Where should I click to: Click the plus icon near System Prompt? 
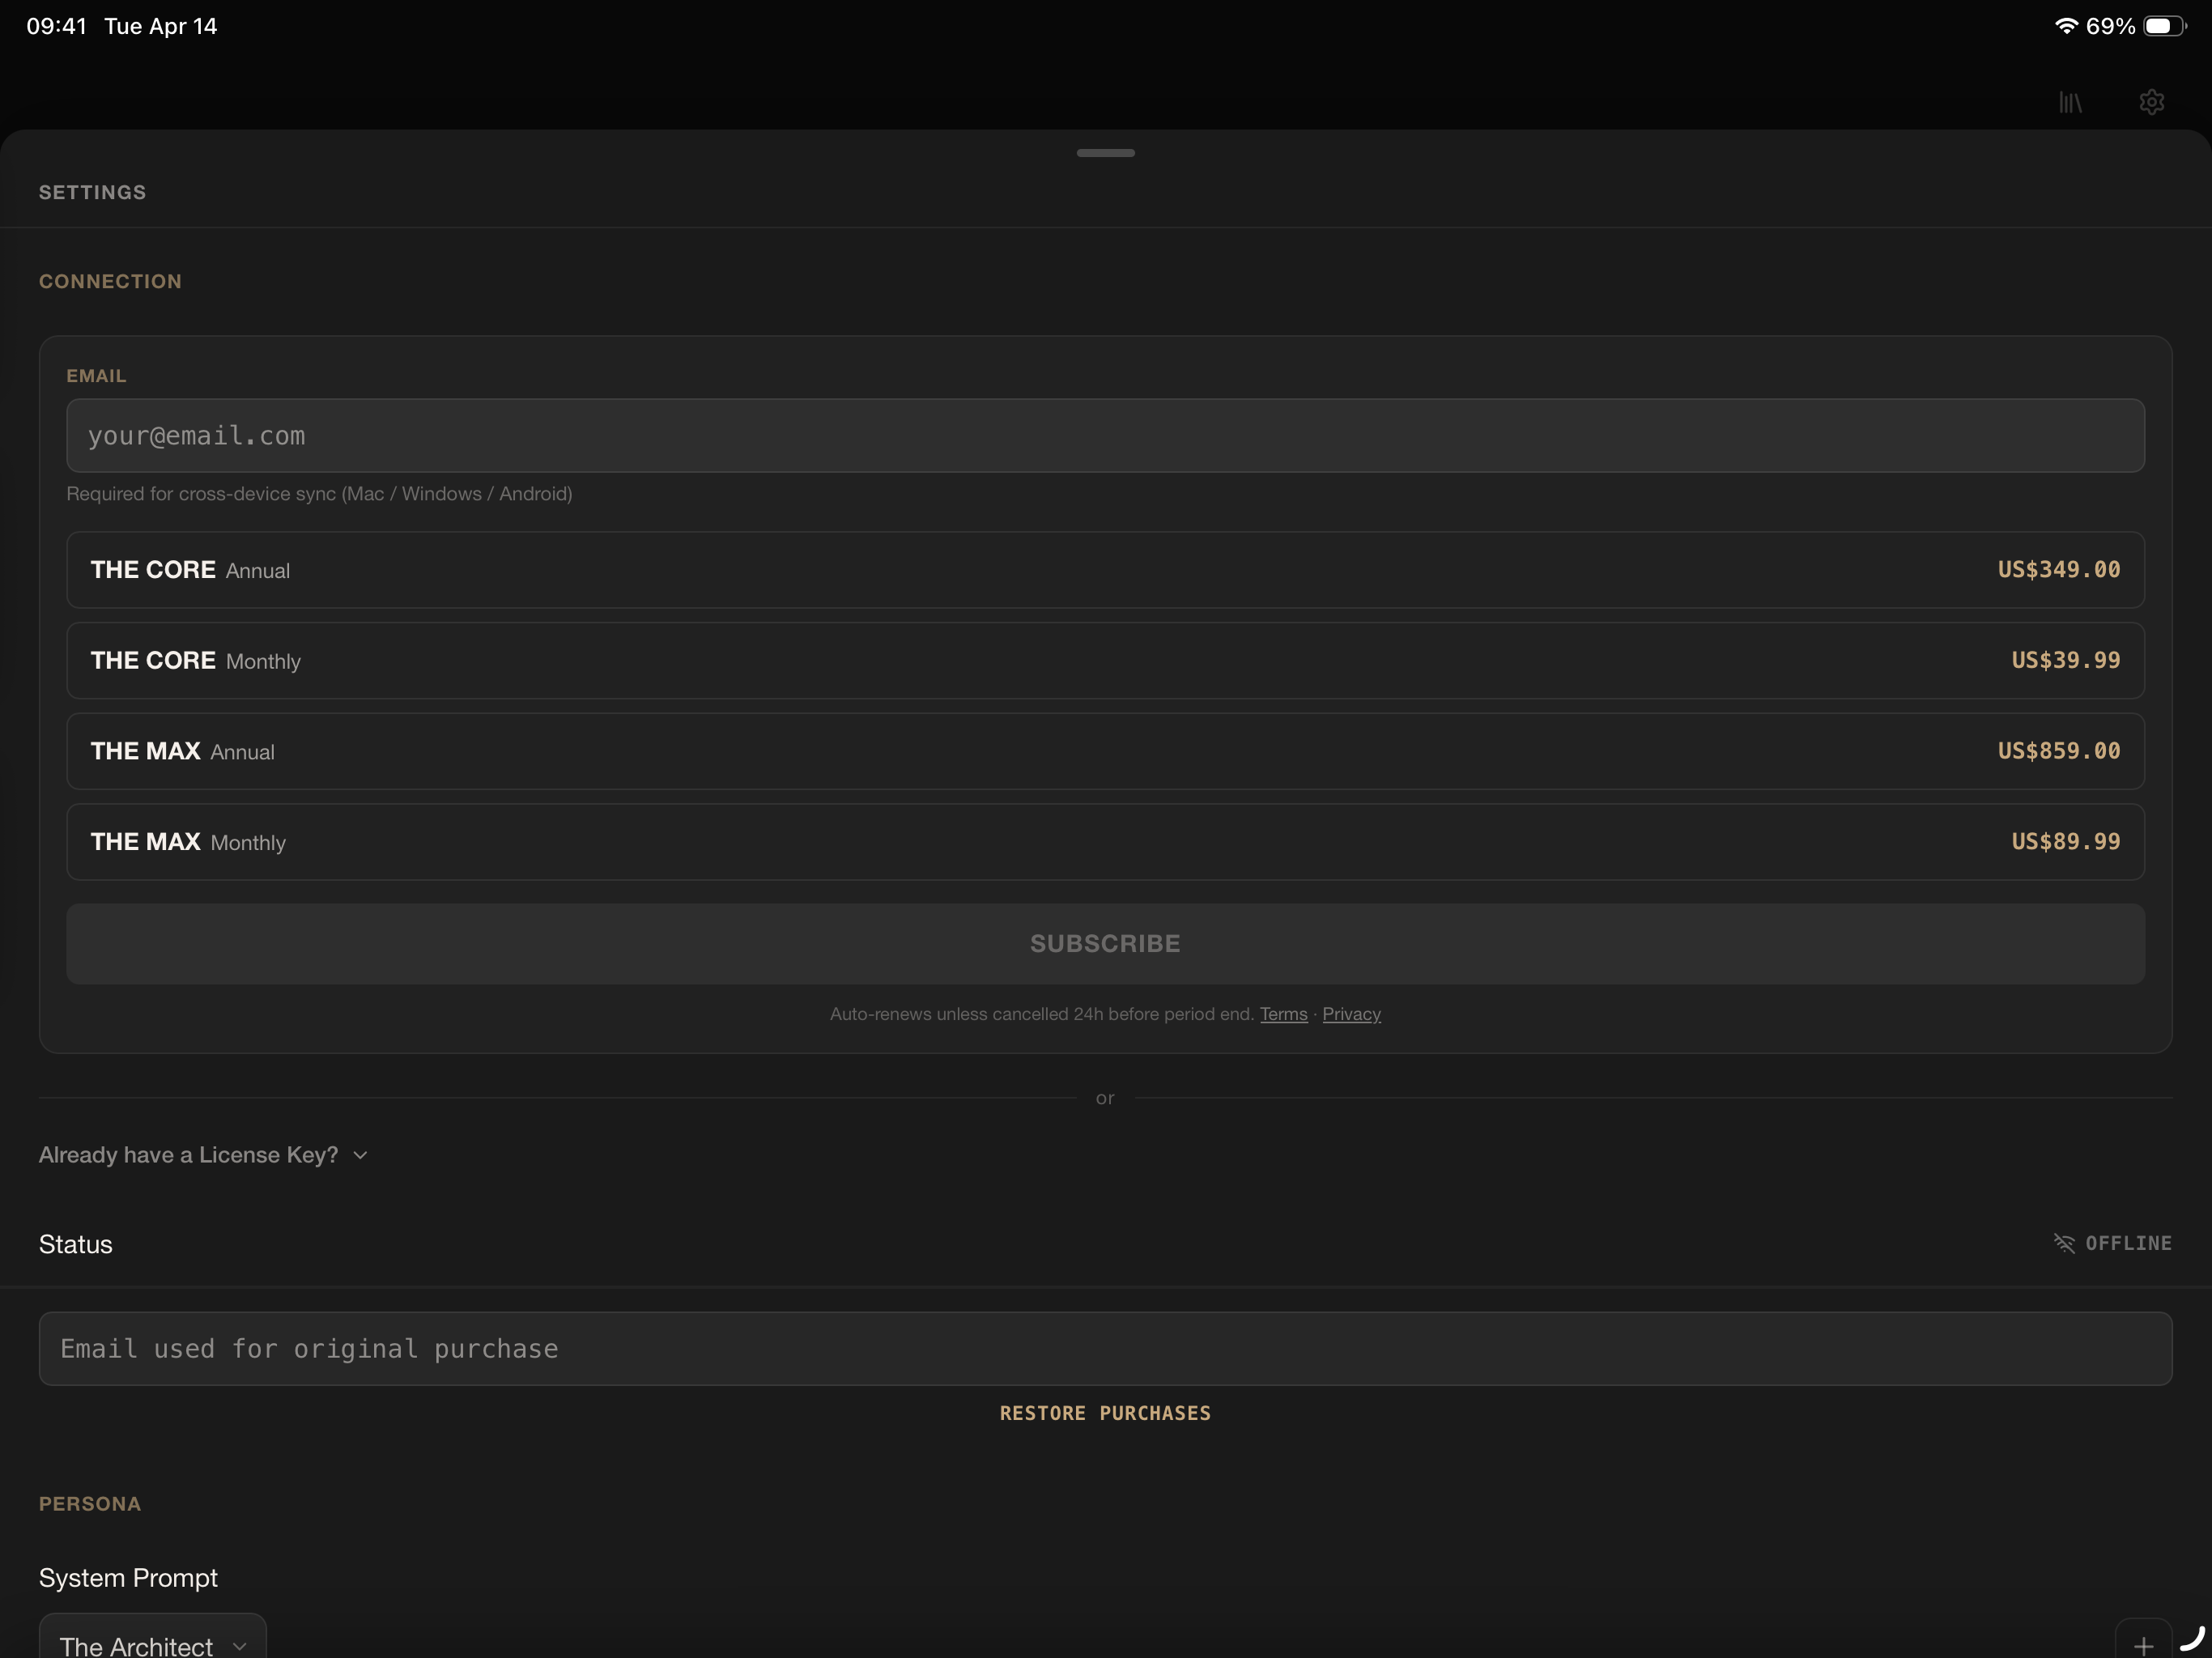[2143, 1645]
